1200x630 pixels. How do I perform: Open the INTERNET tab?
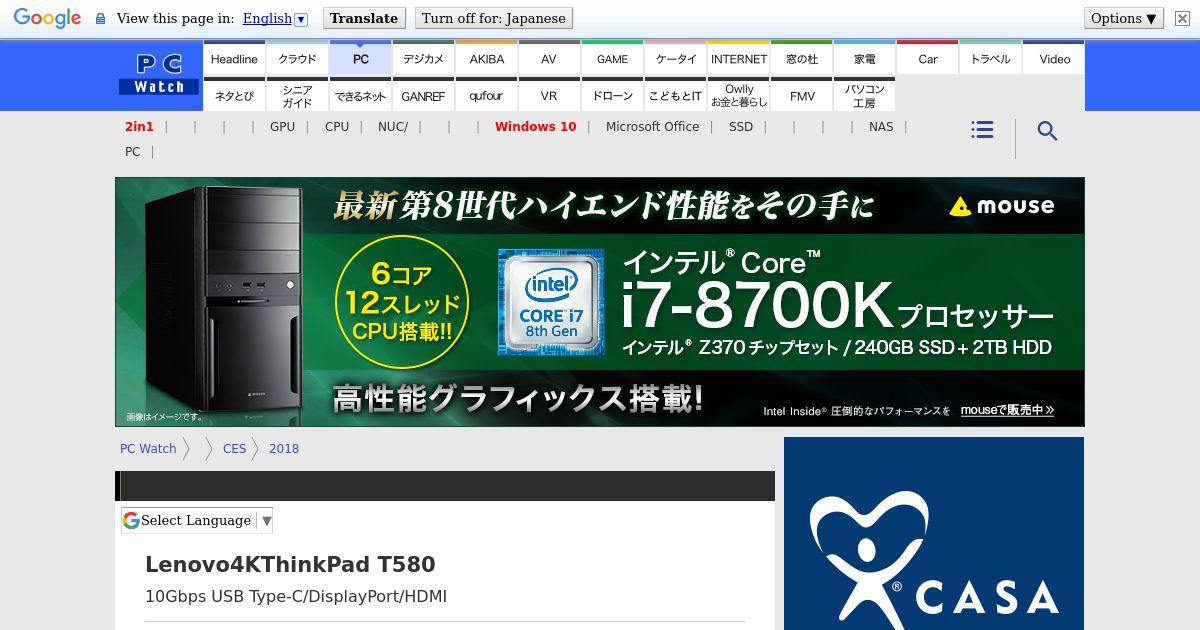pyautogui.click(x=738, y=58)
